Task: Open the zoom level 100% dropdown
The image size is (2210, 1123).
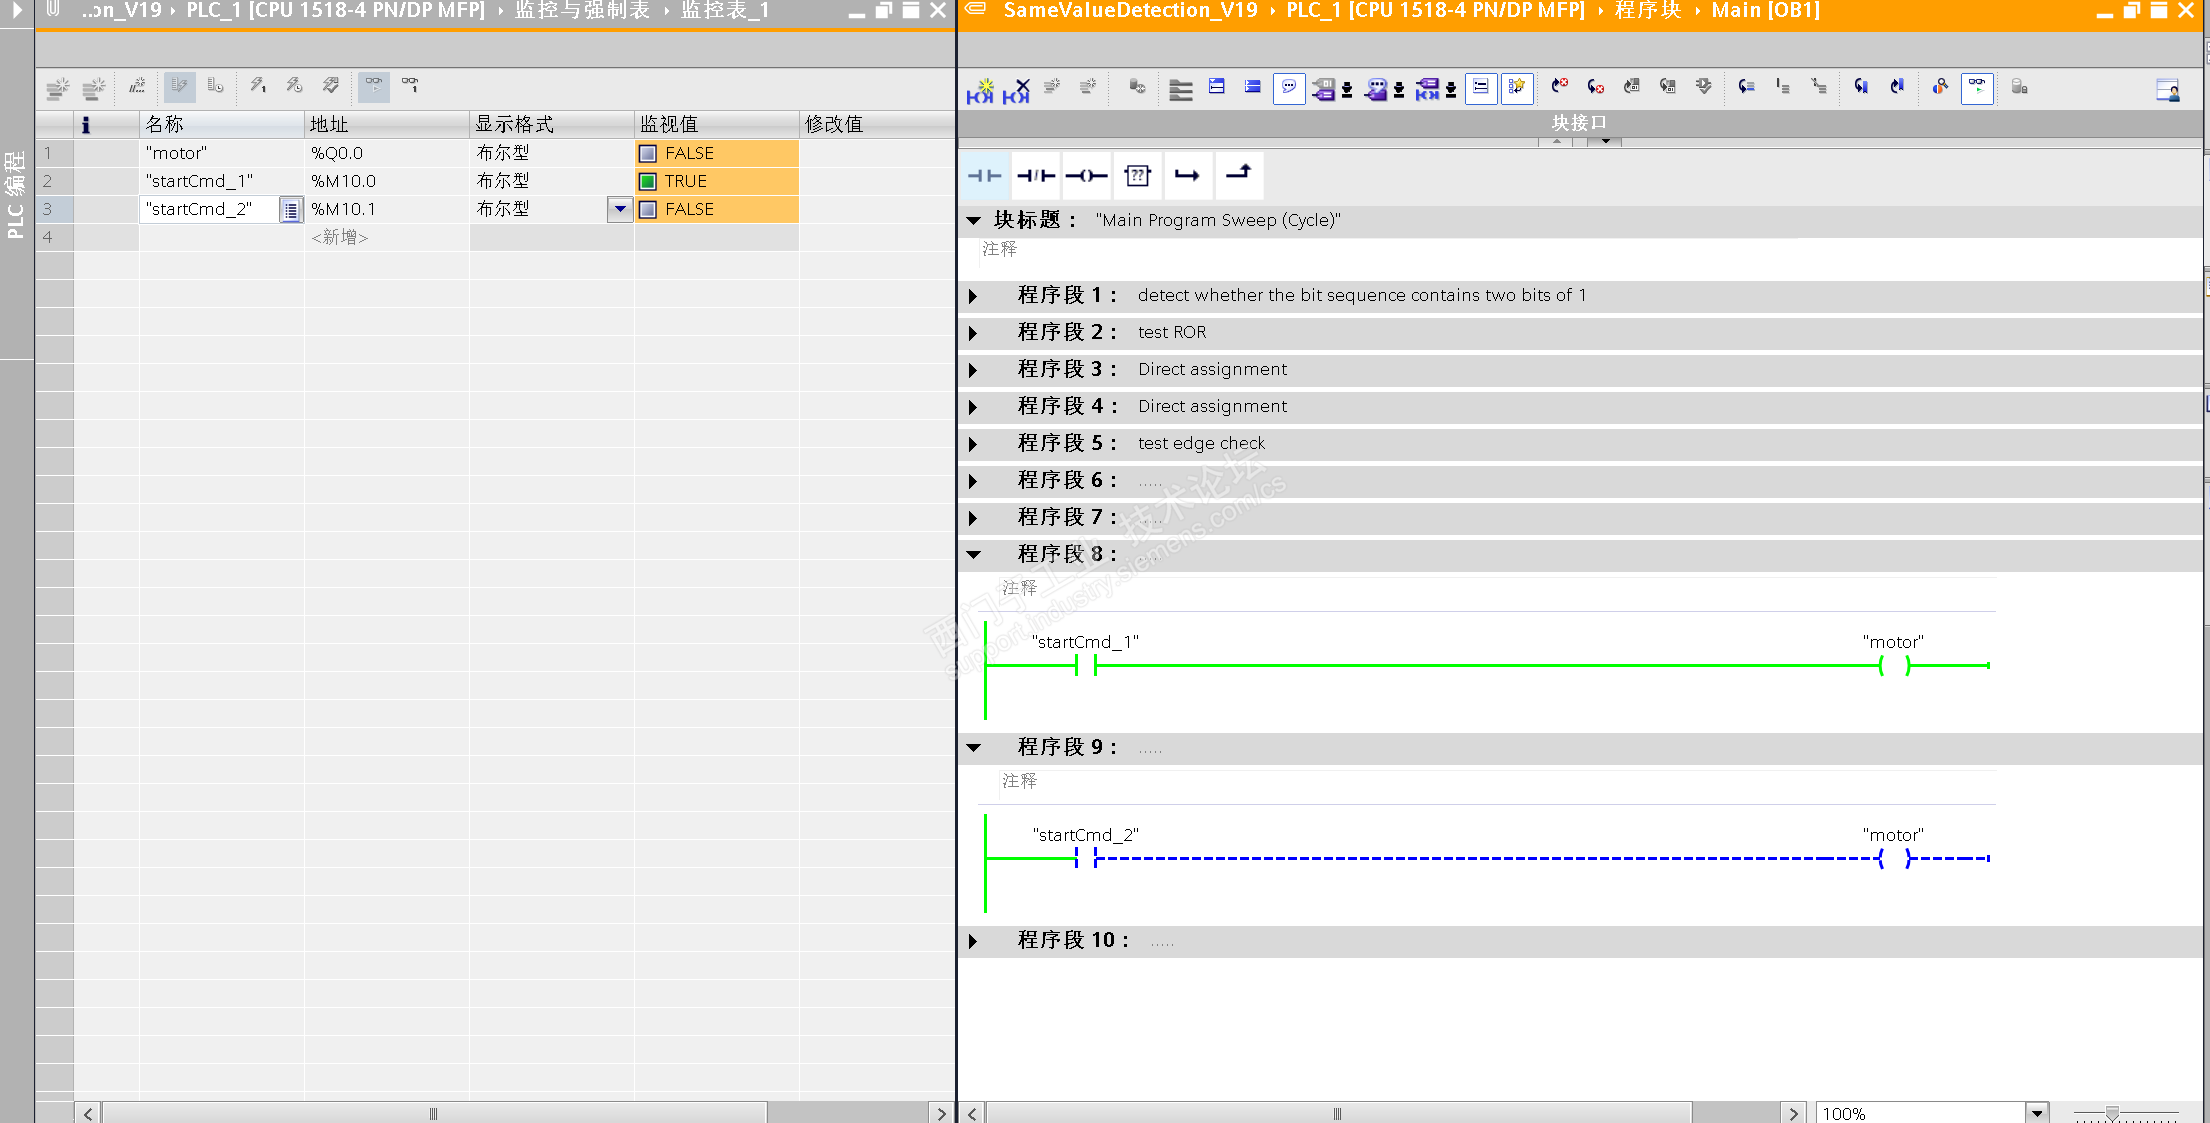Action: point(2036,1112)
